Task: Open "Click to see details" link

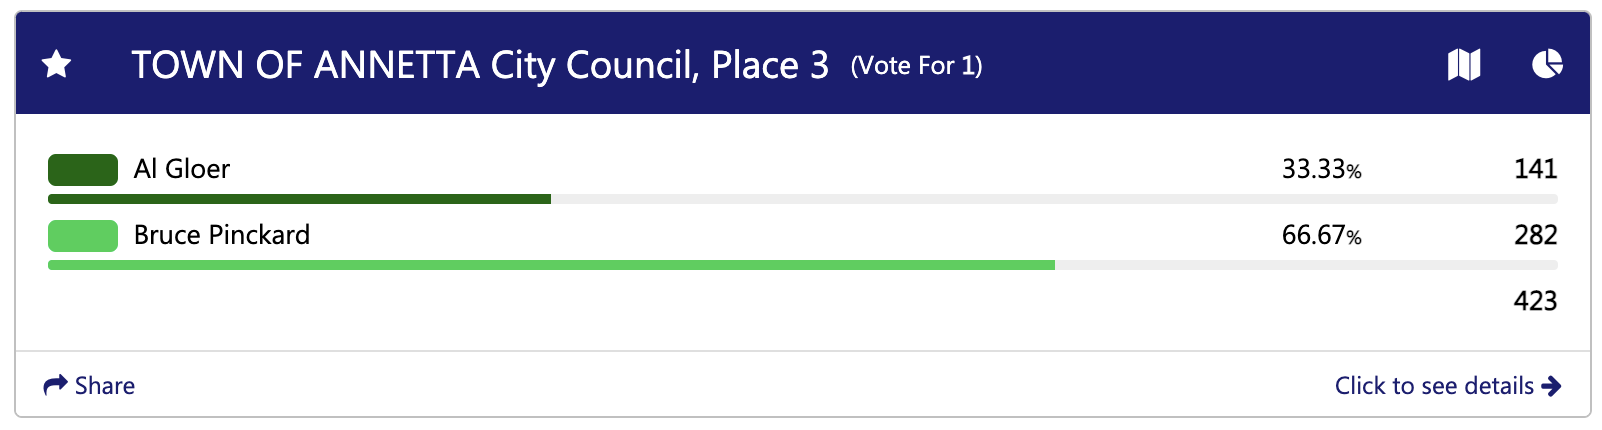Action: click(x=1434, y=386)
